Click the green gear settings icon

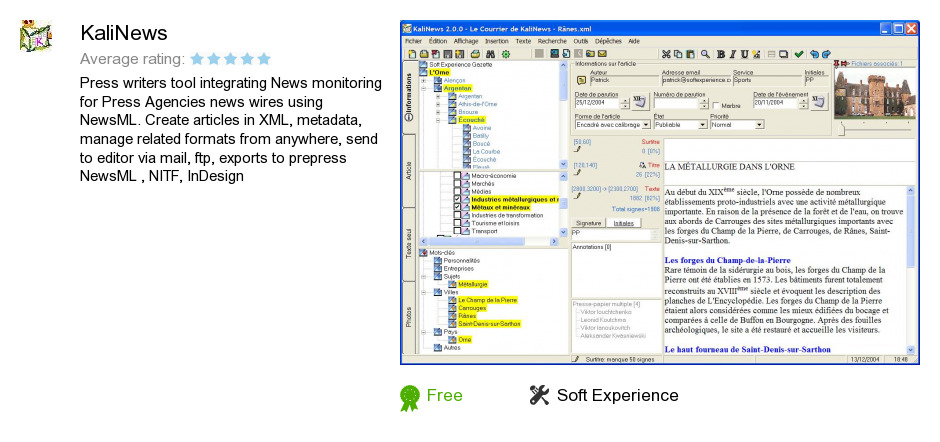click(x=505, y=54)
